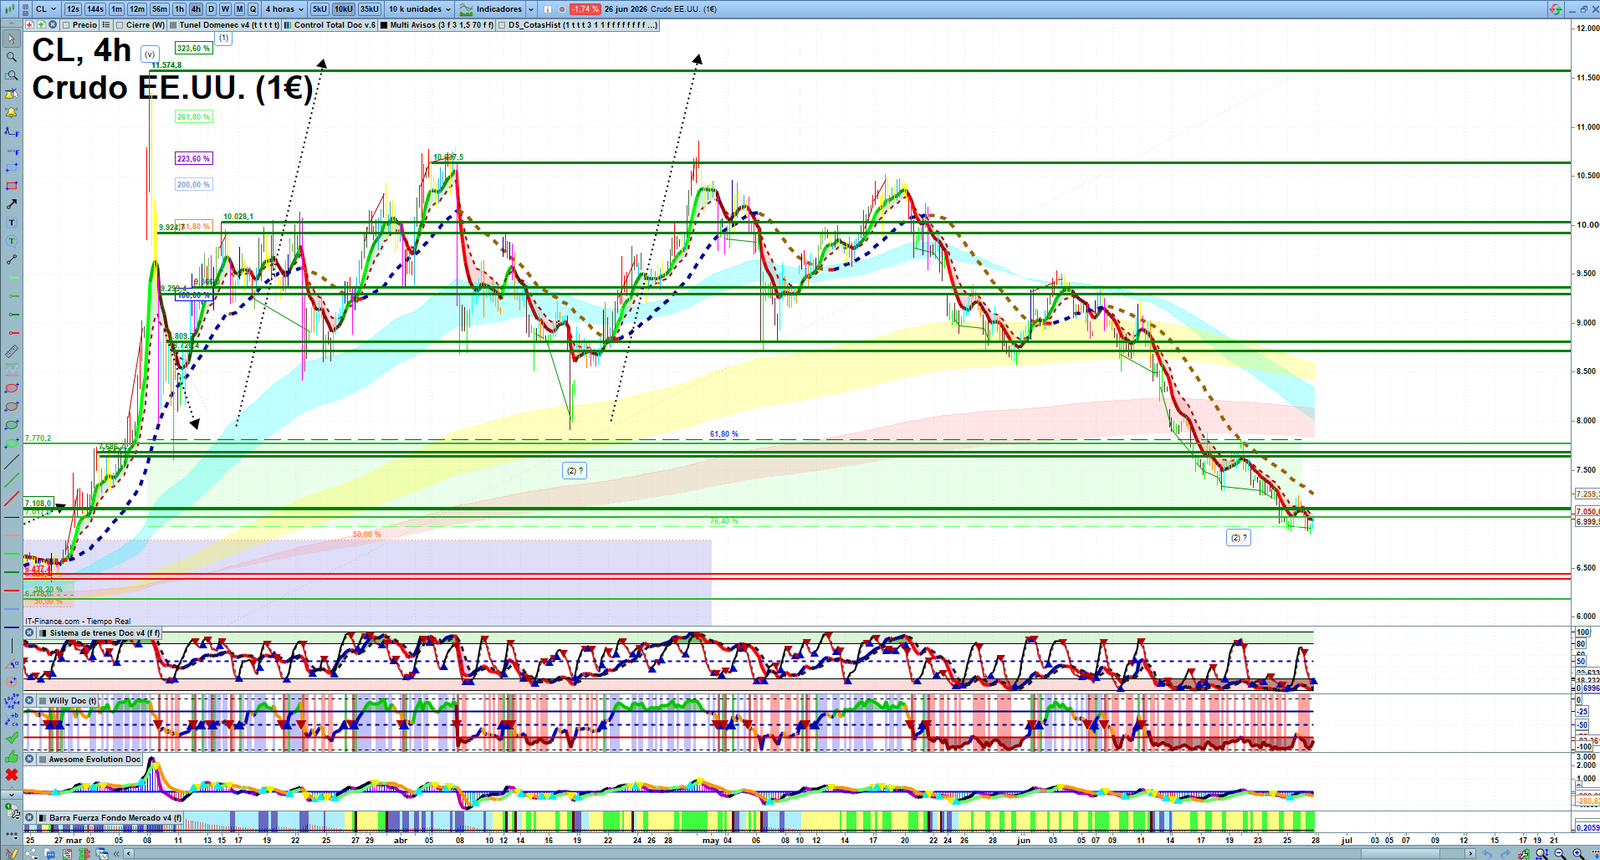Click the chart style candlestick icon
Viewport: 1600px width, 860px height.
10,9
